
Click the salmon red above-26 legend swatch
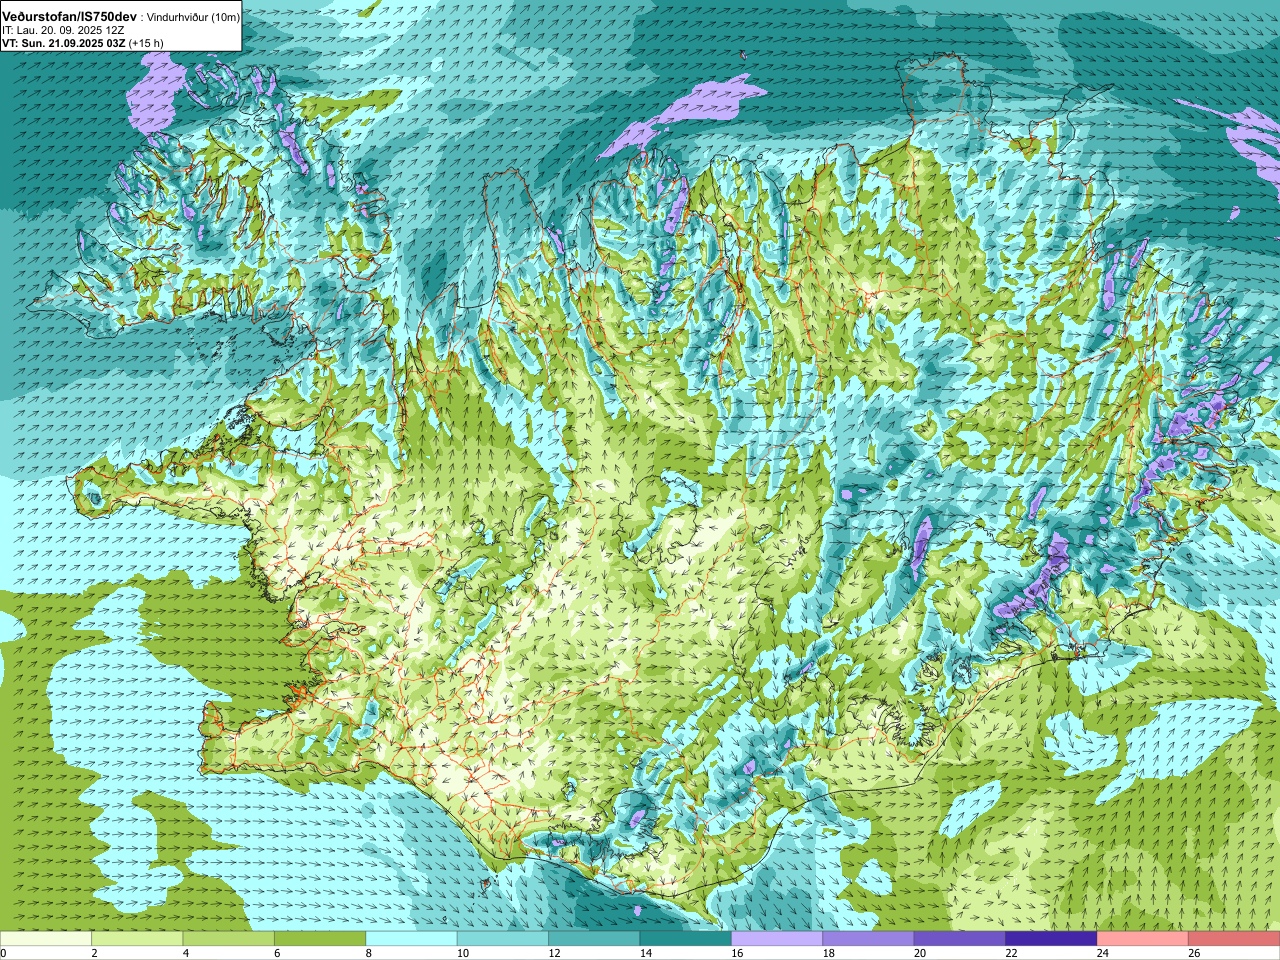click(1234, 939)
